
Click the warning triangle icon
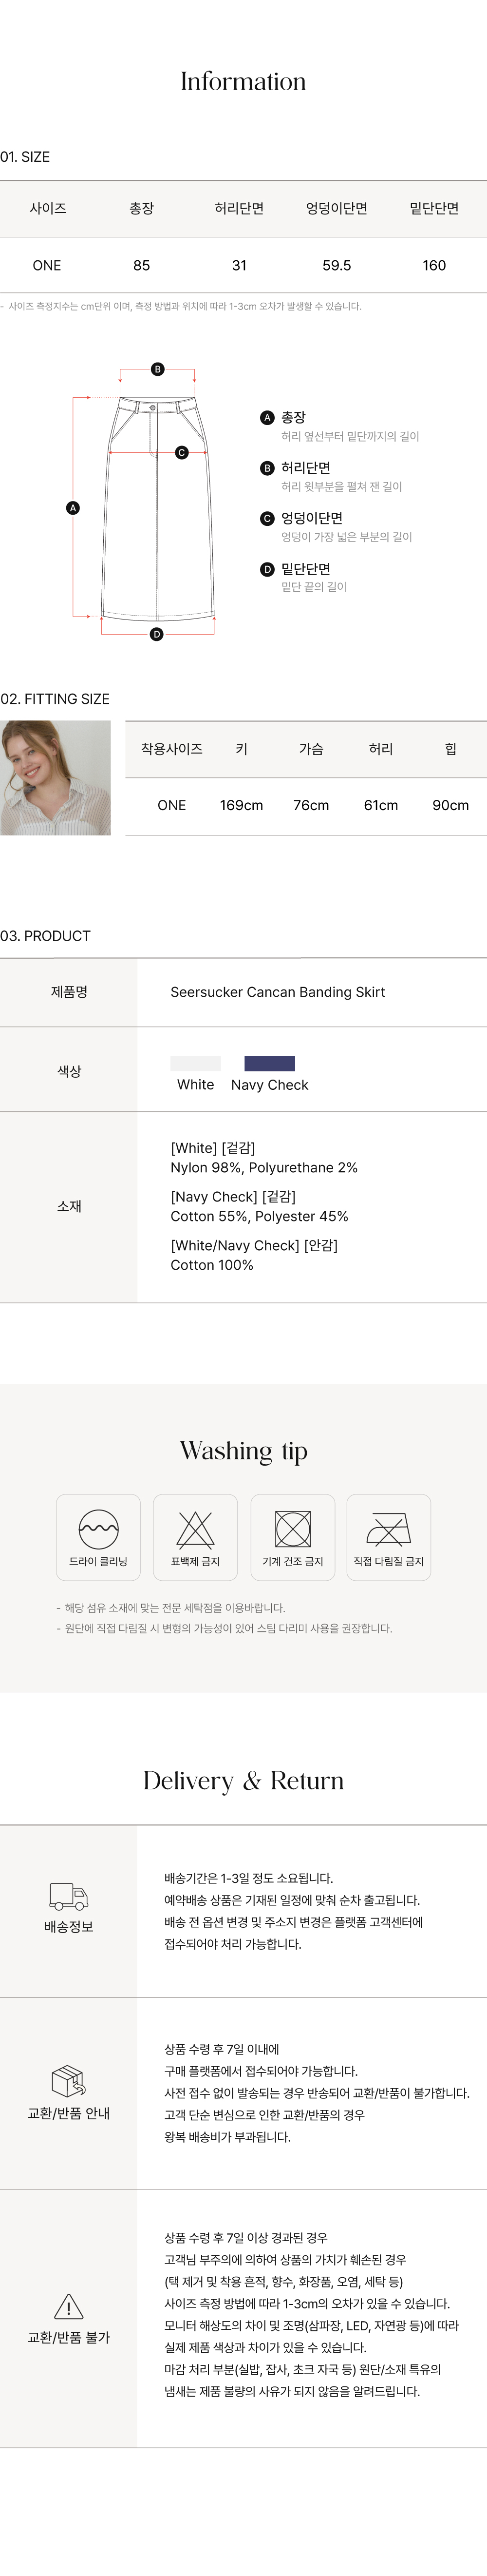coord(68,2306)
